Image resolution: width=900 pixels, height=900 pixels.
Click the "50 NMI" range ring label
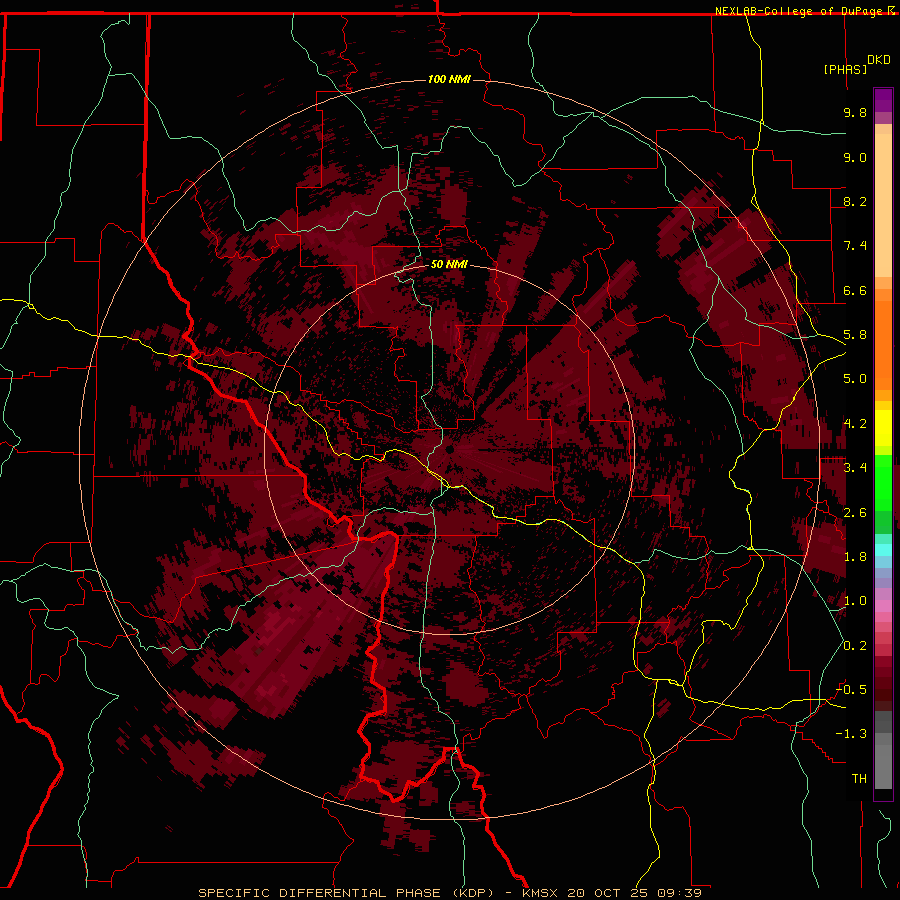coord(449,265)
